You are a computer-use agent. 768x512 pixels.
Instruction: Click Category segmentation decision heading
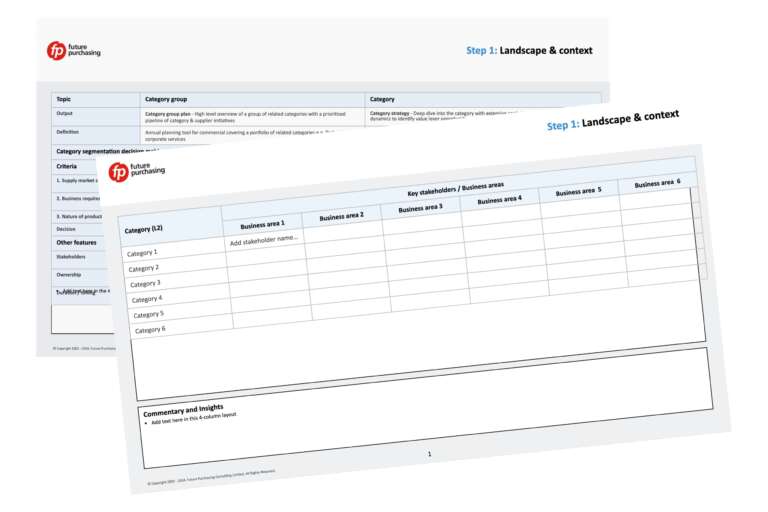(x=106, y=151)
